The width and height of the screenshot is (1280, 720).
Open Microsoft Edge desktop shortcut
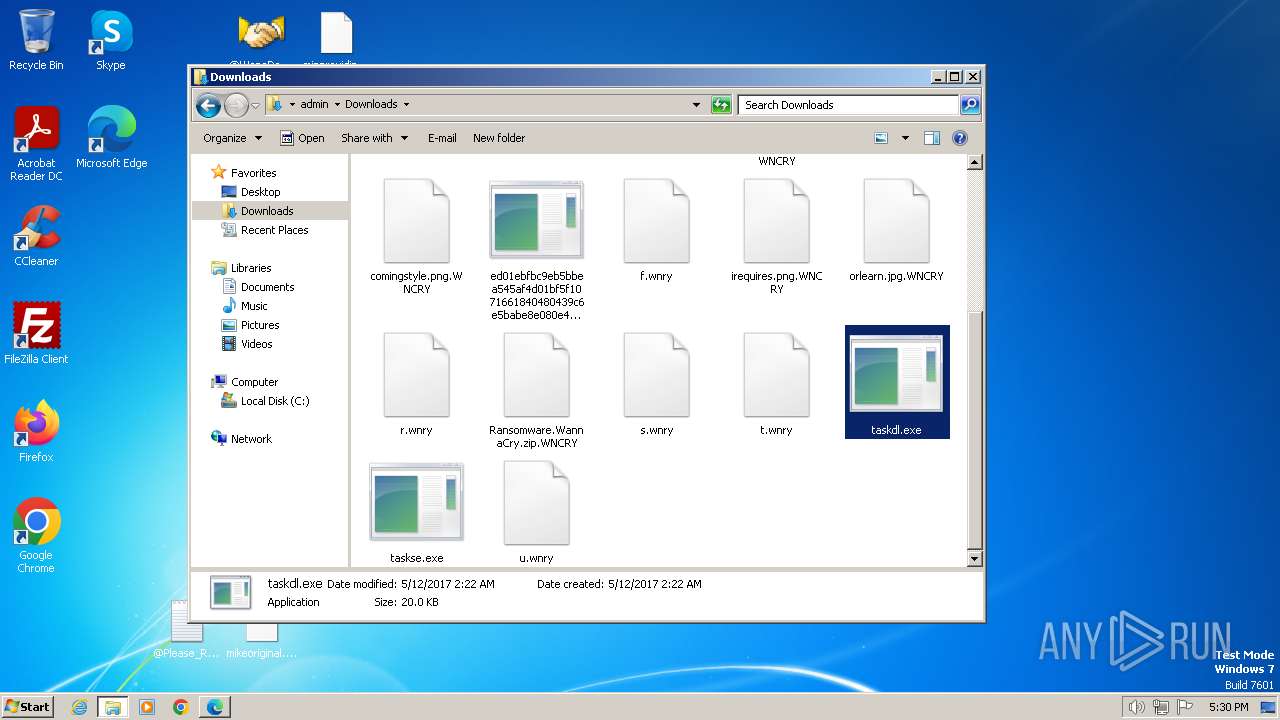click(111, 138)
